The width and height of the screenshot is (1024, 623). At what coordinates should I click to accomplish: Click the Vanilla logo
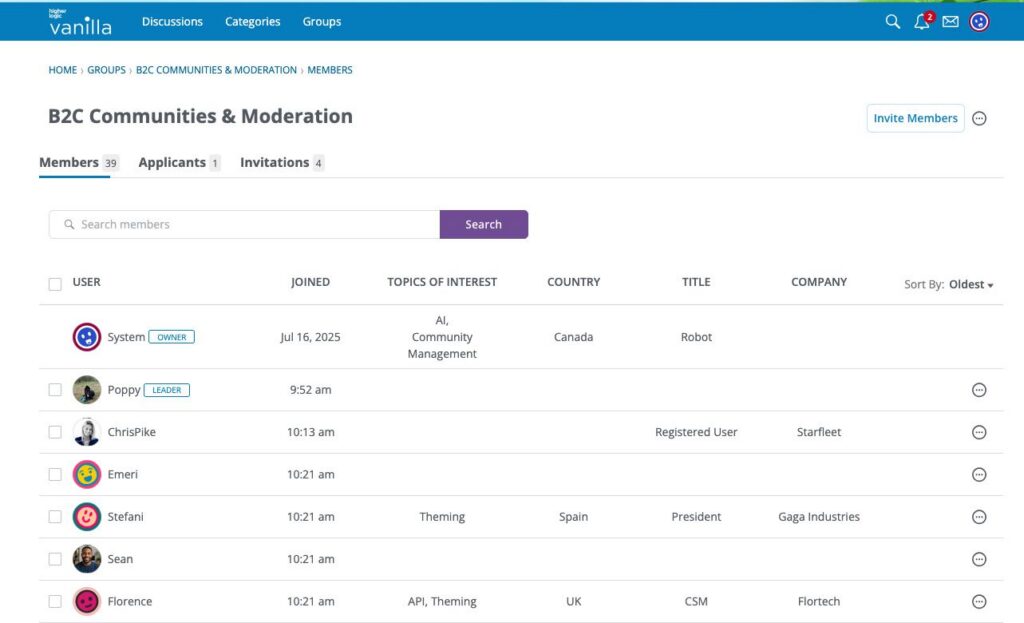pos(79,21)
